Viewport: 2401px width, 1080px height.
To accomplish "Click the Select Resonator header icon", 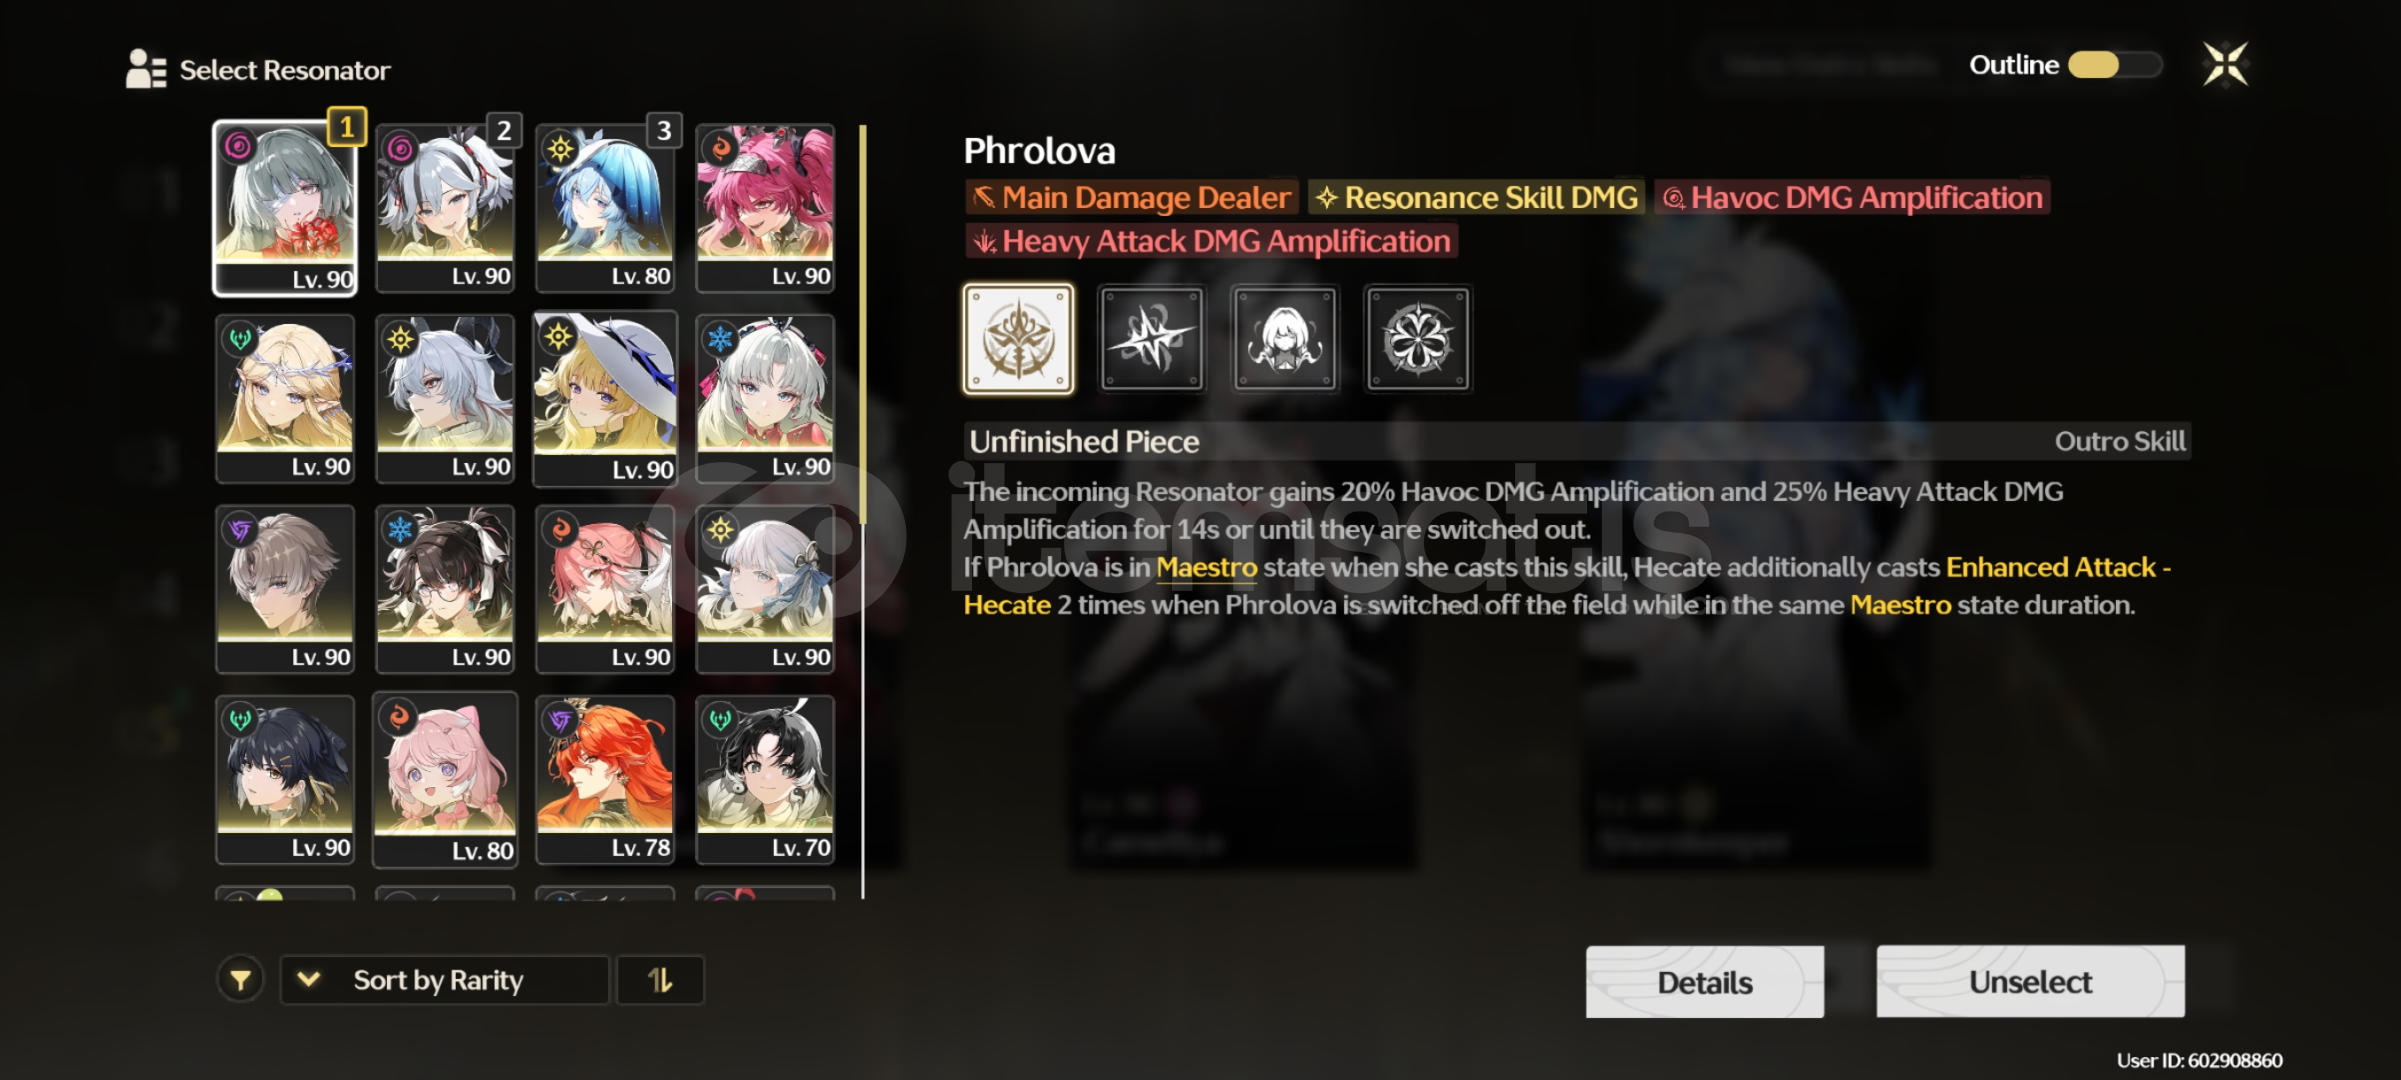I will pyautogui.click(x=146, y=70).
